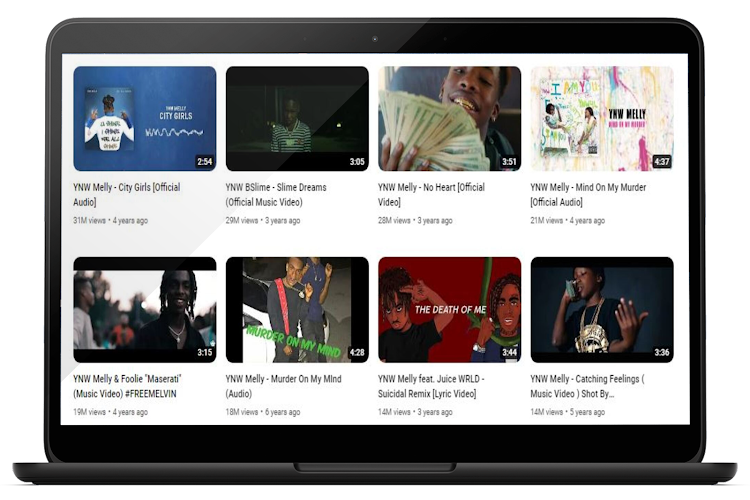Open the Mind On My Murder thumbnail

(x=601, y=118)
